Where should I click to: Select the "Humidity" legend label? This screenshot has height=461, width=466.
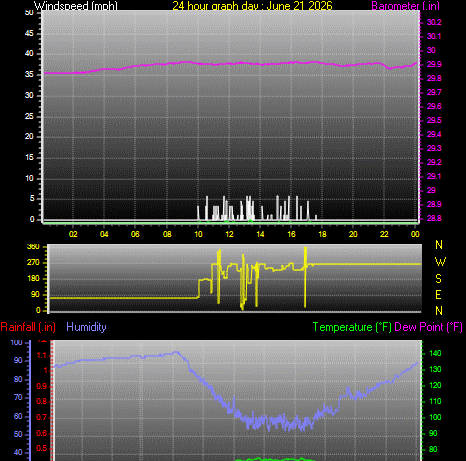point(86,327)
